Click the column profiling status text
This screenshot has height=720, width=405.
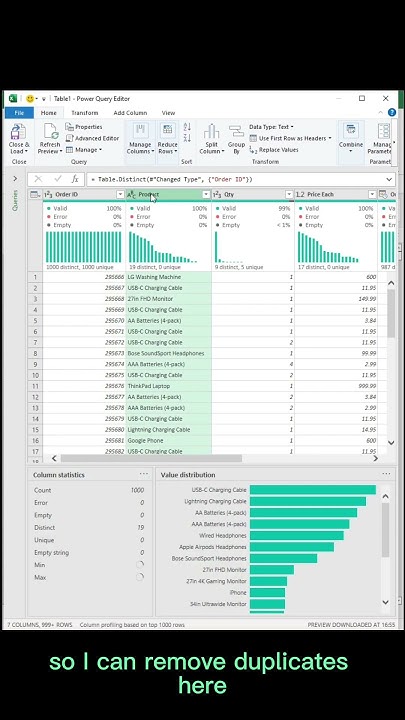(132, 625)
